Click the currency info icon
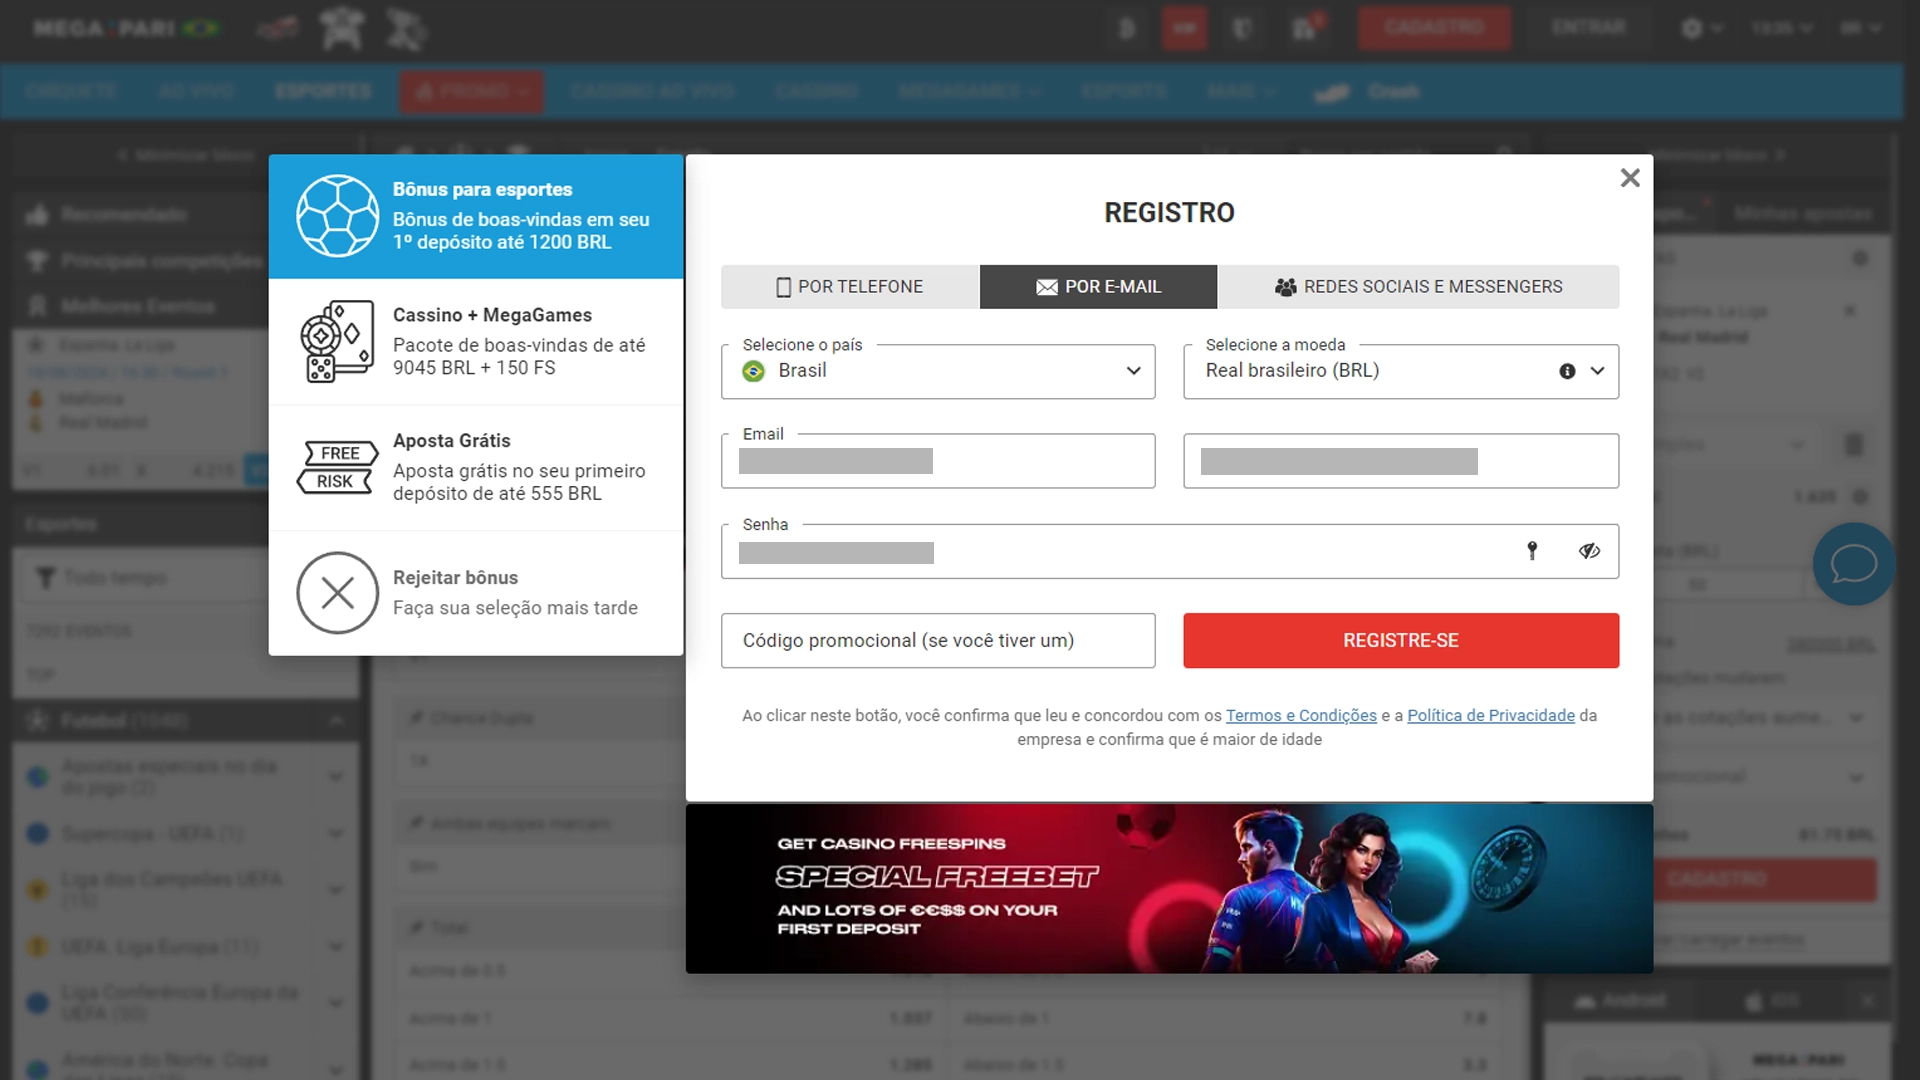 coord(1567,371)
